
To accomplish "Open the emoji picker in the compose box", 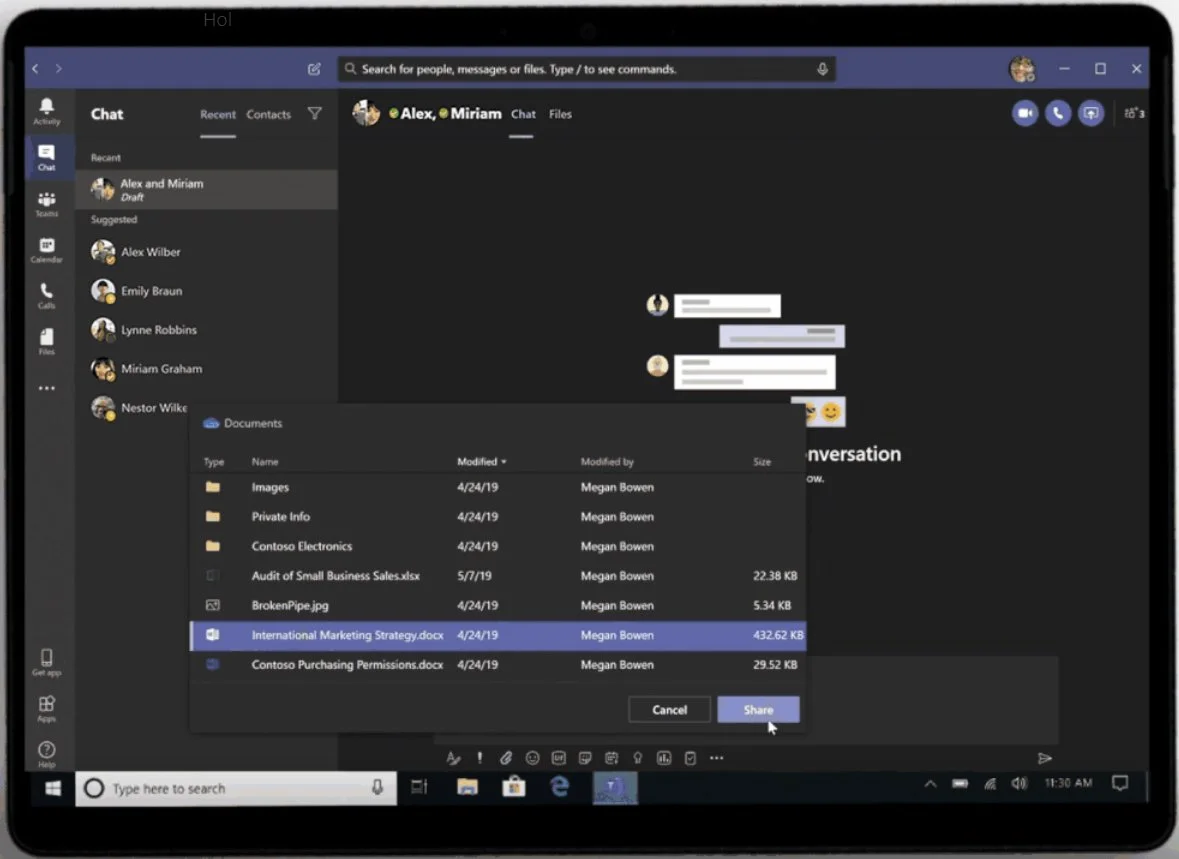I will tap(532, 758).
